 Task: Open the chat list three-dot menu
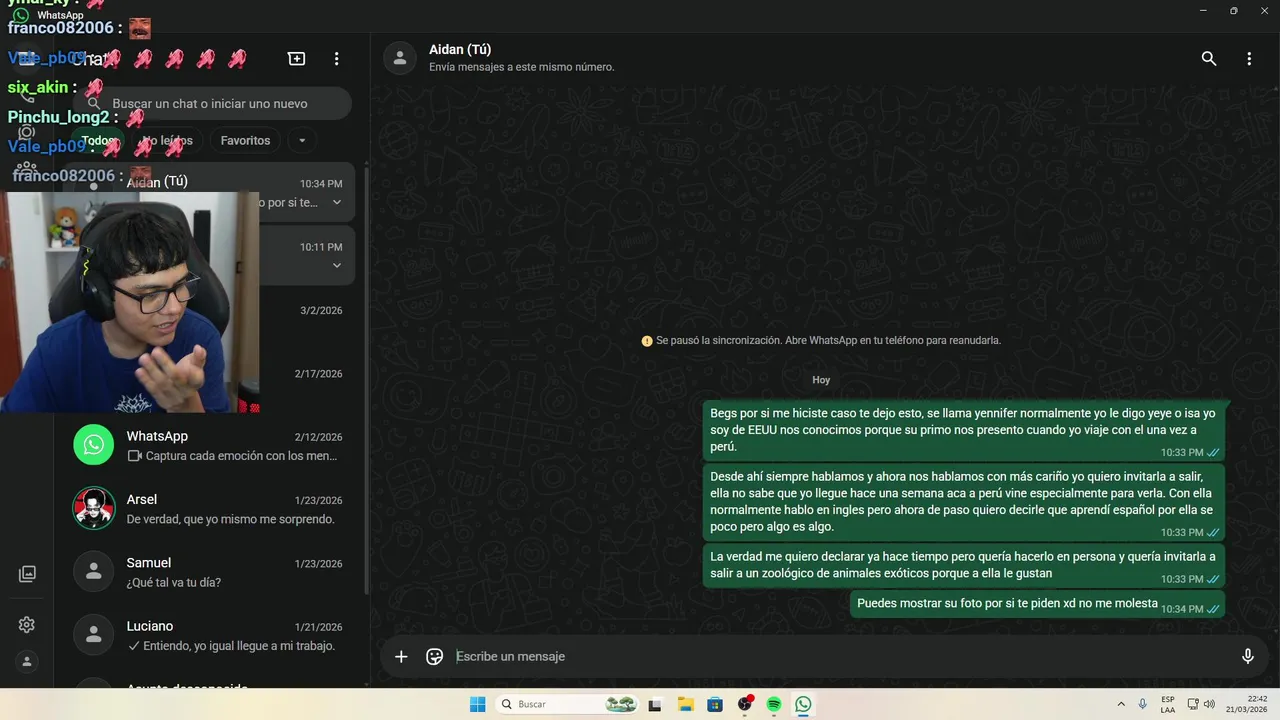[x=337, y=59]
